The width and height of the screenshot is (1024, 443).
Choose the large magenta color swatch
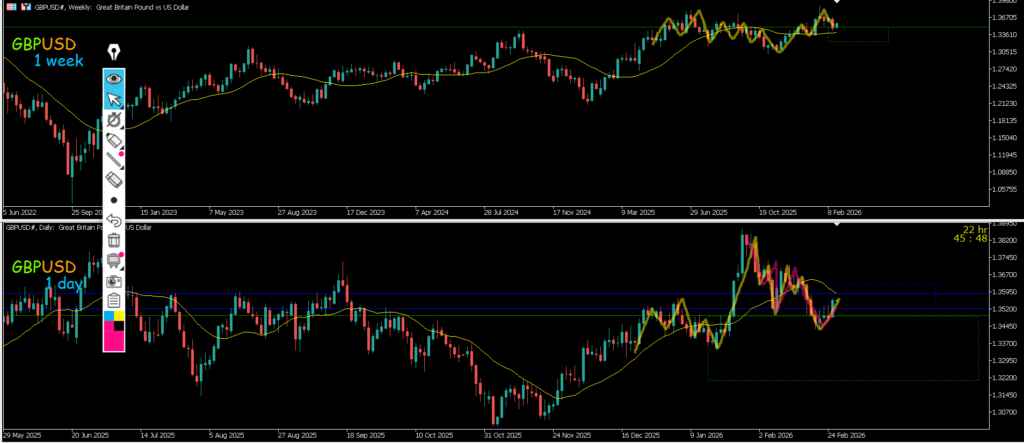coord(114,339)
